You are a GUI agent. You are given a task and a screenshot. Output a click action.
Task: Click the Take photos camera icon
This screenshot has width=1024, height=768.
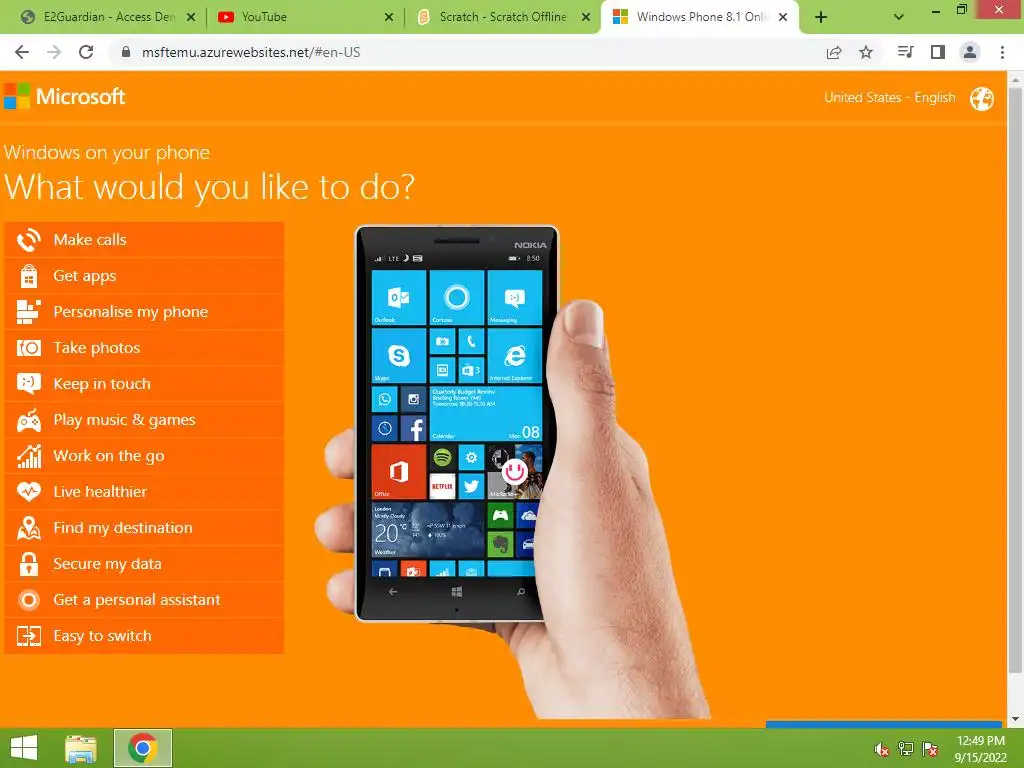click(29, 348)
